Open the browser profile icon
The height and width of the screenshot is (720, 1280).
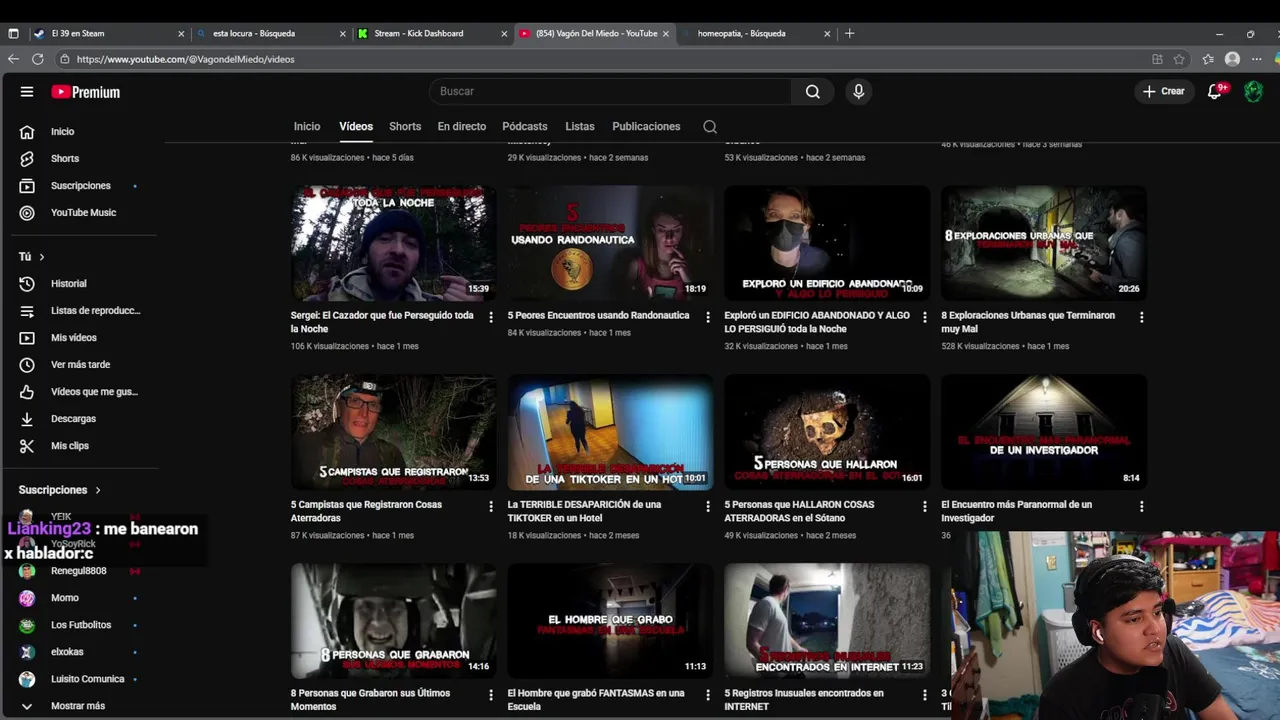click(x=1232, y=59)
